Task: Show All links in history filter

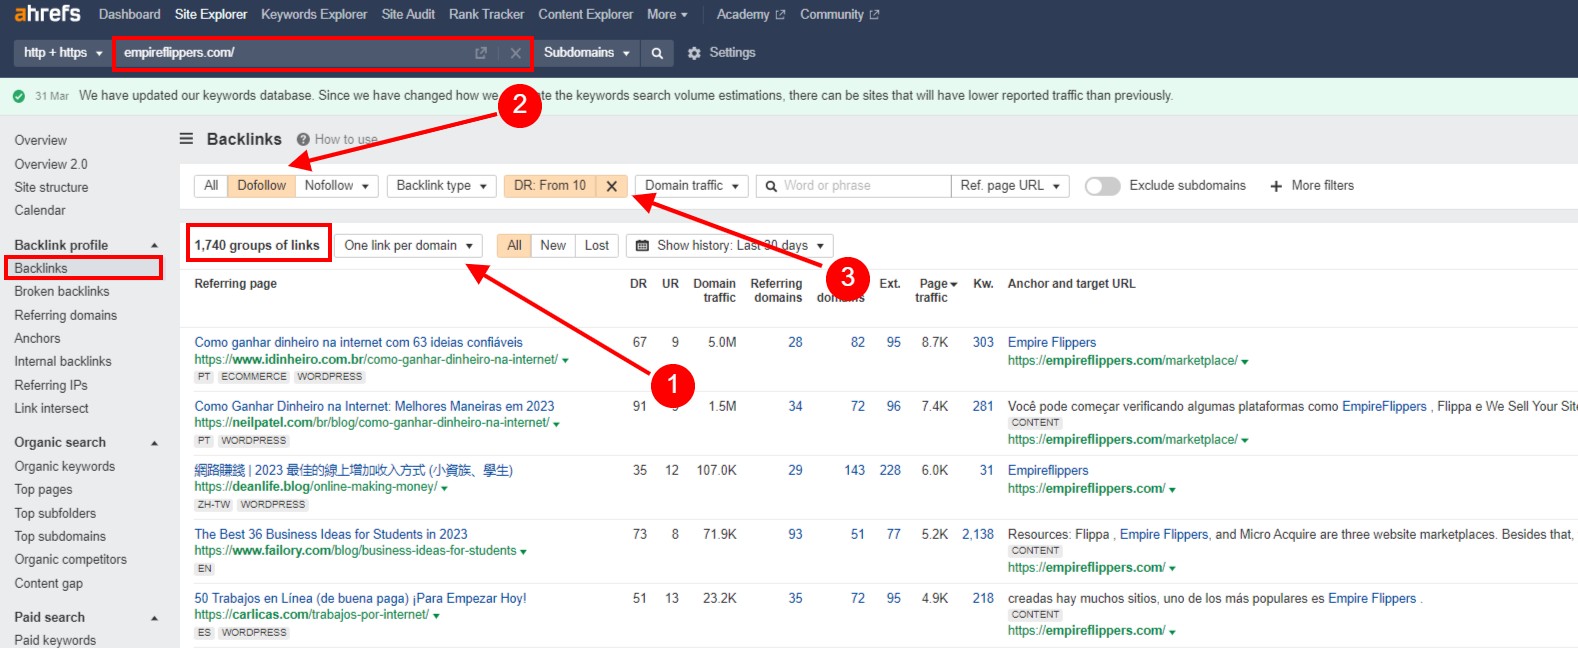Action: 514,246
